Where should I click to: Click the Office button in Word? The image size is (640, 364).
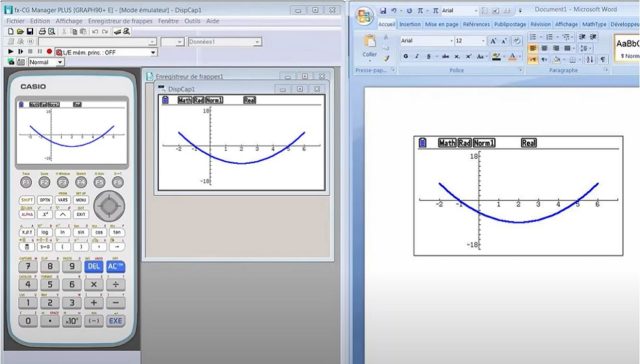click(364, 16)
